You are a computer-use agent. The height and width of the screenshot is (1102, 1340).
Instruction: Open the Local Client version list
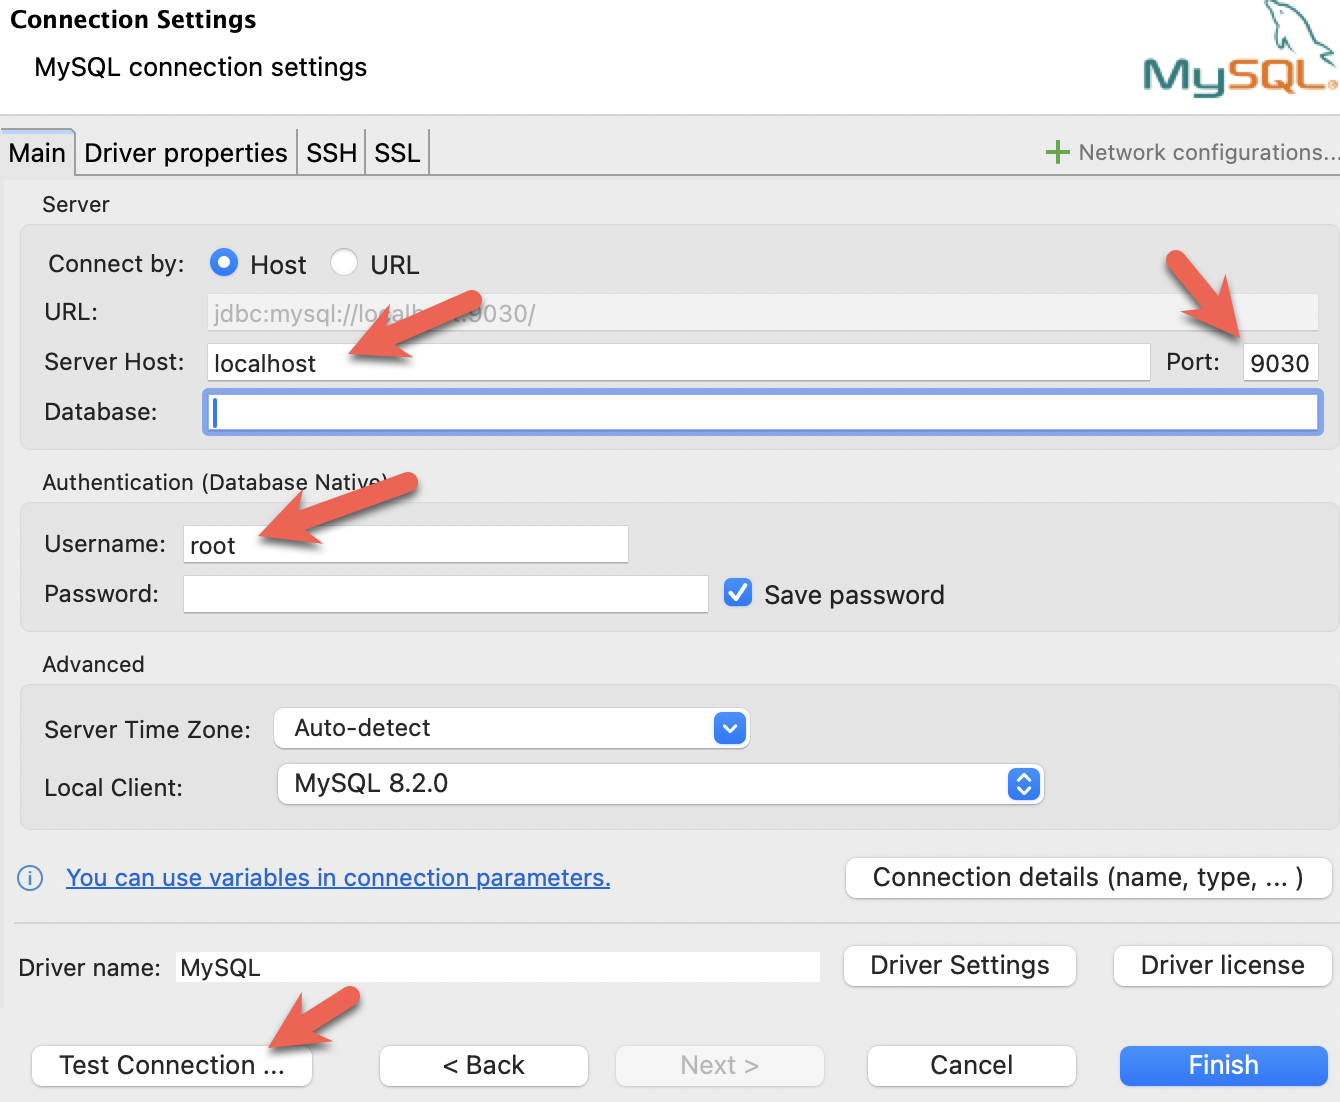pyautogui.click(x=660, y=784)
